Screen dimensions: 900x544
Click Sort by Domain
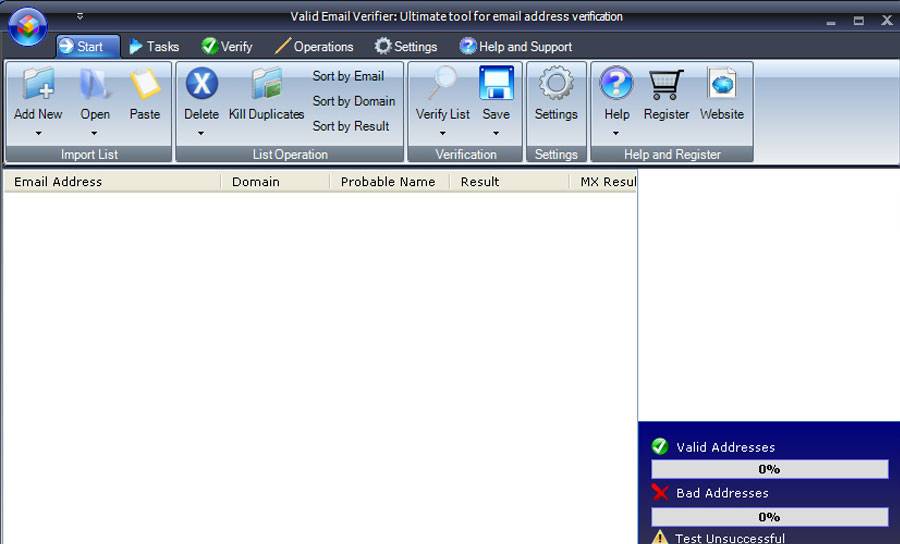[353, 101]
